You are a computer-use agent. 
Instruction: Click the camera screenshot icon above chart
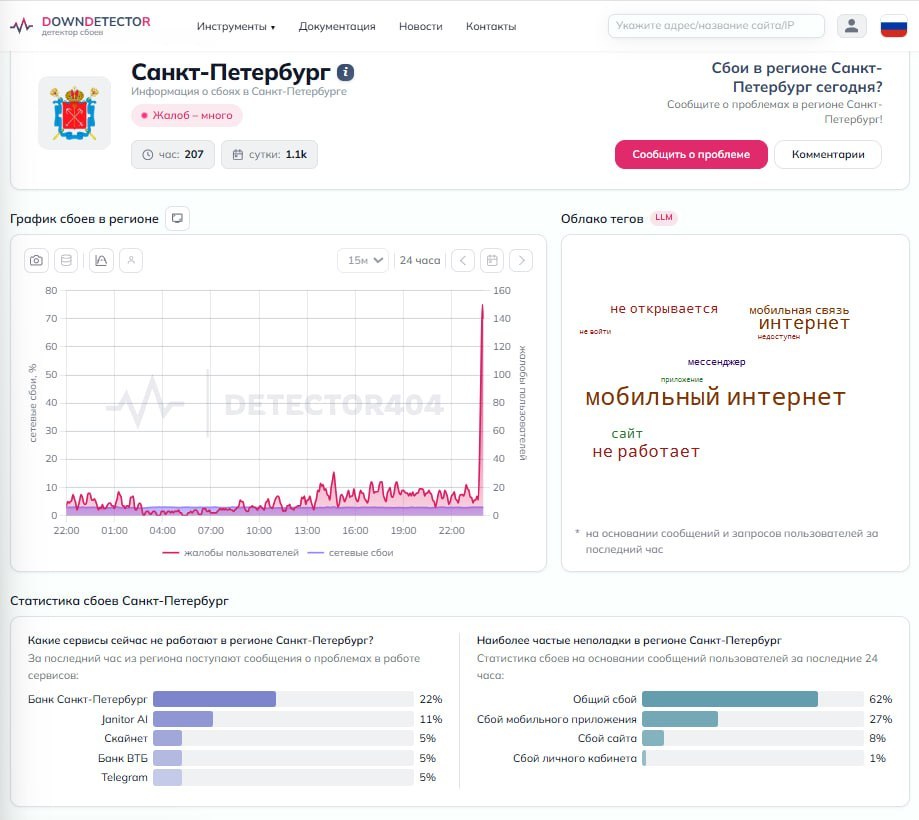point(36,260)
